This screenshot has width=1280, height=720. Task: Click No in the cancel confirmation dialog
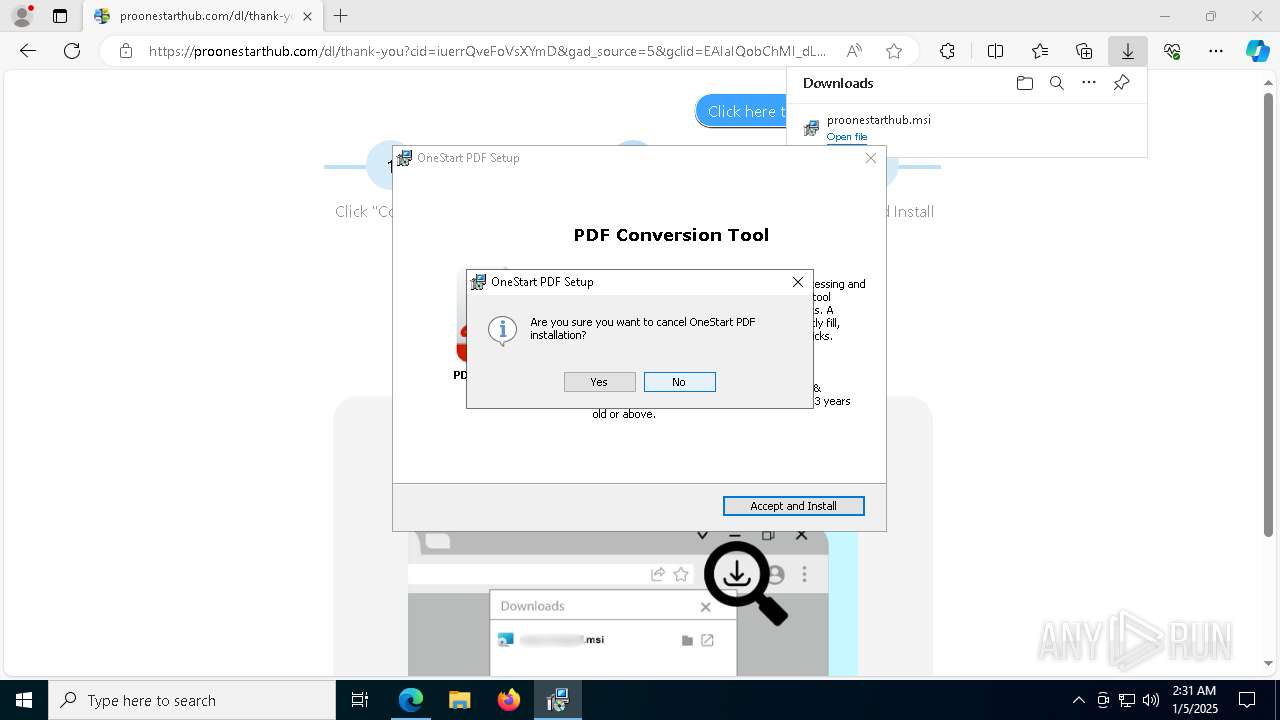pos(679,382)
